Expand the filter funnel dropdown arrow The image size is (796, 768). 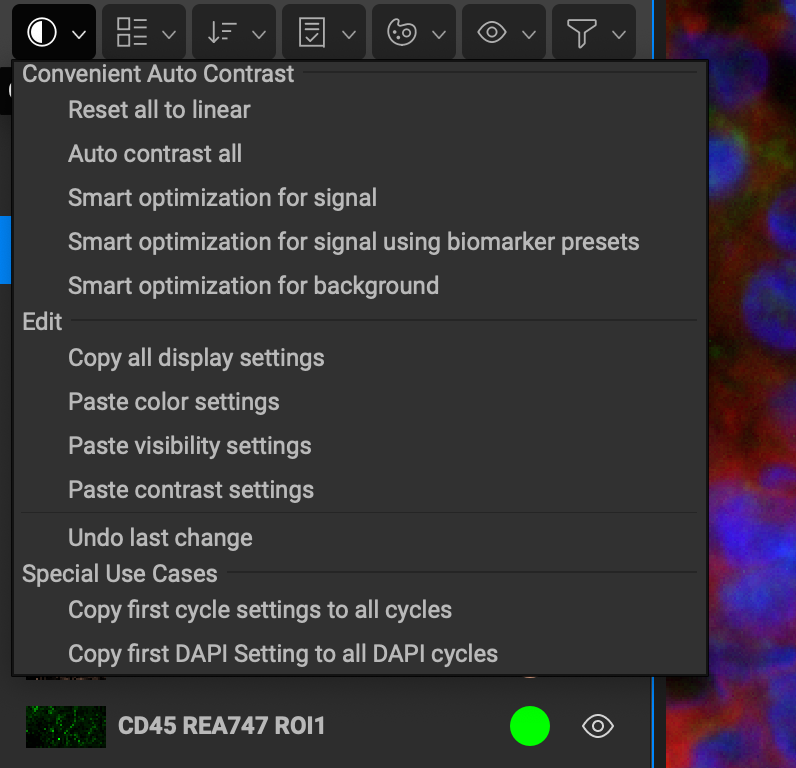[x=619, y=35]
